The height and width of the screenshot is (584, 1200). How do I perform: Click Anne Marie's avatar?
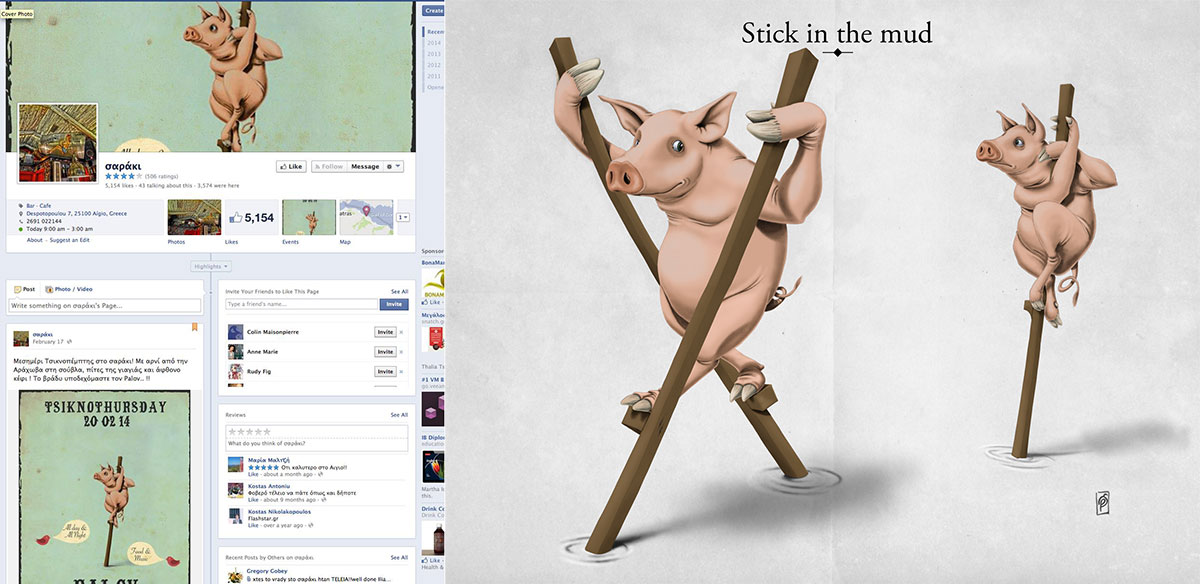pos(235,352)
